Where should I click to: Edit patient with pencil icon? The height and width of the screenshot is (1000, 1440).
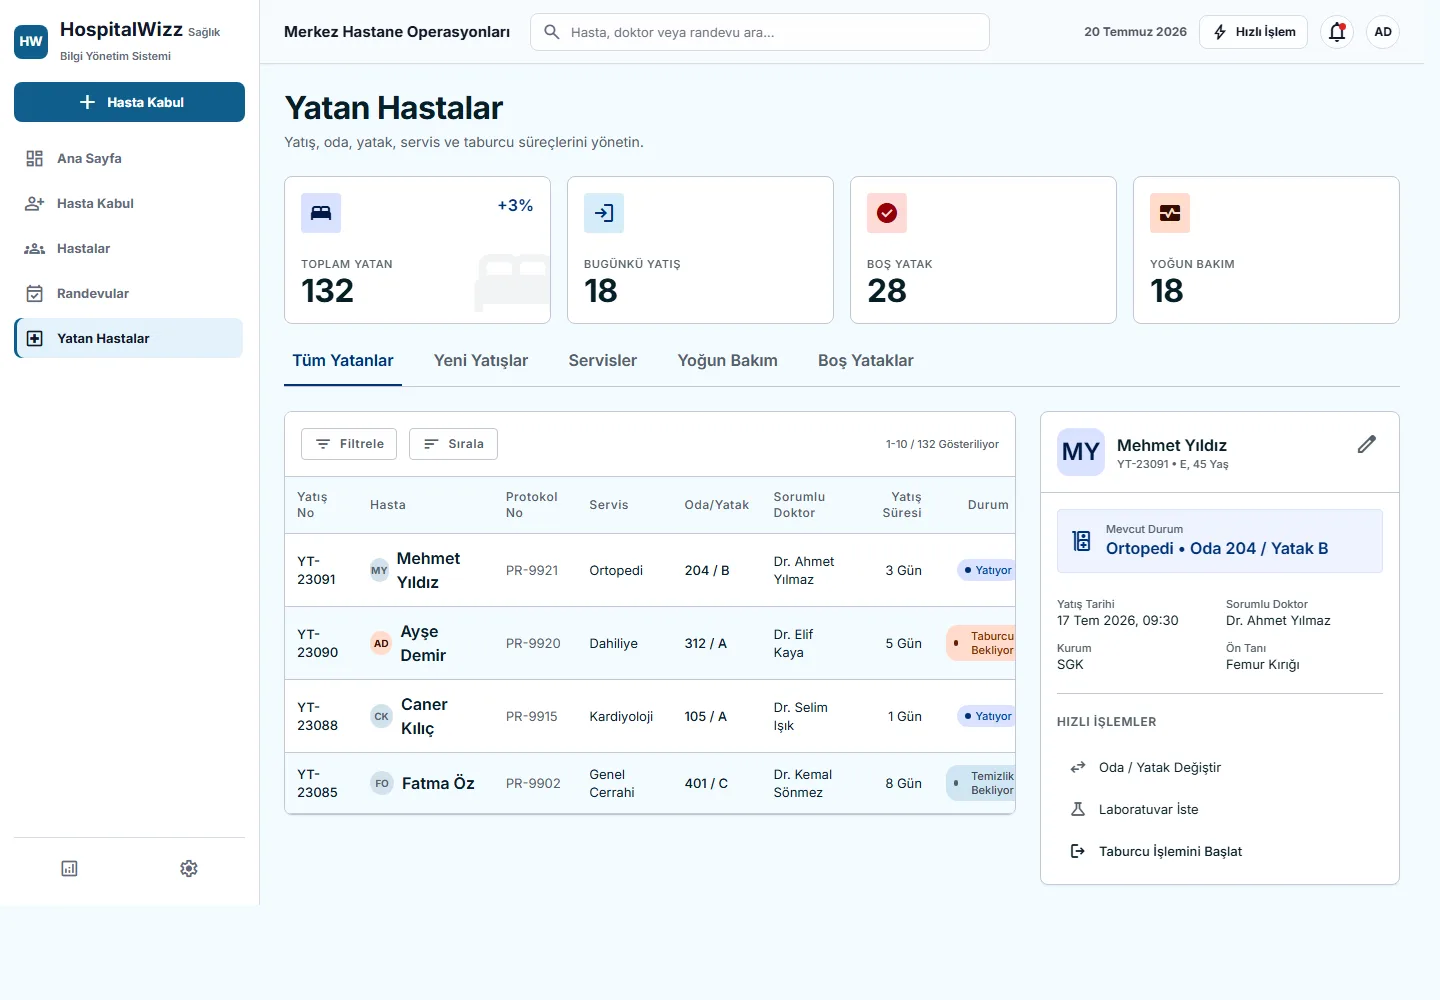pos(1367,445)
